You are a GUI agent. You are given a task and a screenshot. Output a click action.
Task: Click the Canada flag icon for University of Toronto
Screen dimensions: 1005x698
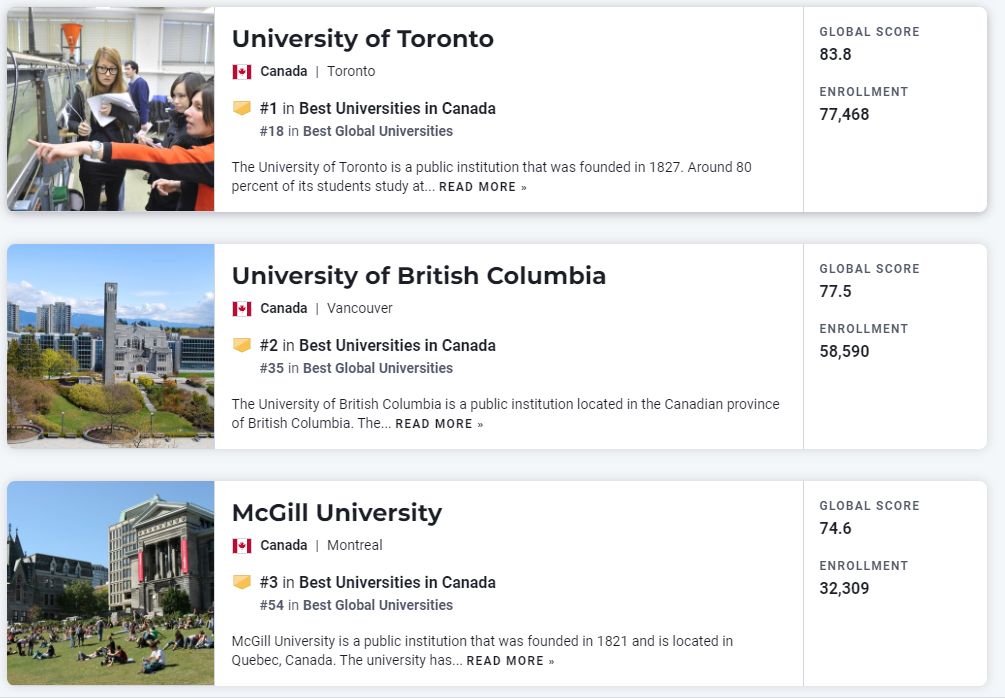[x=242, y=72]
